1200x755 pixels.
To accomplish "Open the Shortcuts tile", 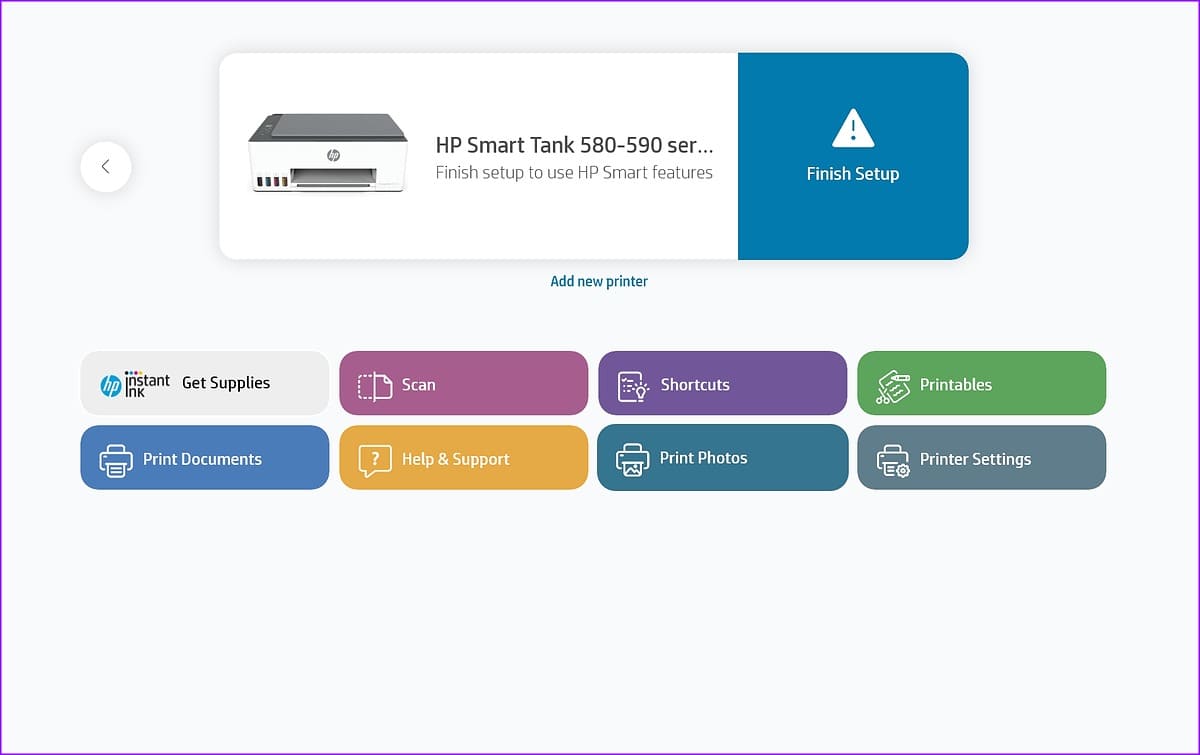I will pos(723,383).
